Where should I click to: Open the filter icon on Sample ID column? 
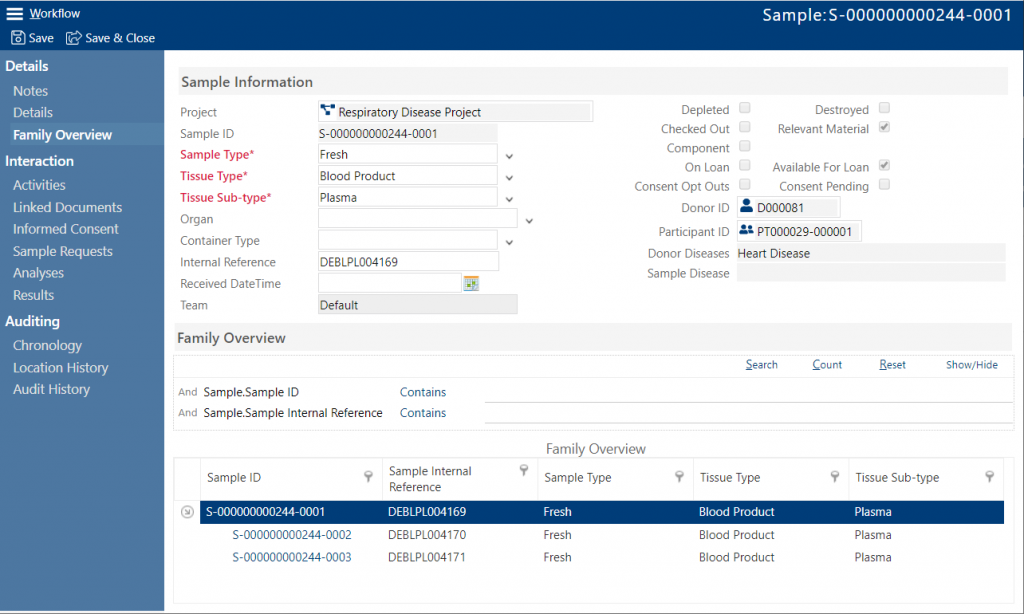368,476
